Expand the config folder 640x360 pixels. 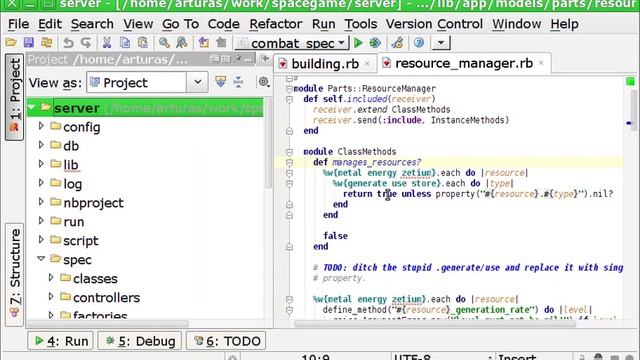click(41, 126)
